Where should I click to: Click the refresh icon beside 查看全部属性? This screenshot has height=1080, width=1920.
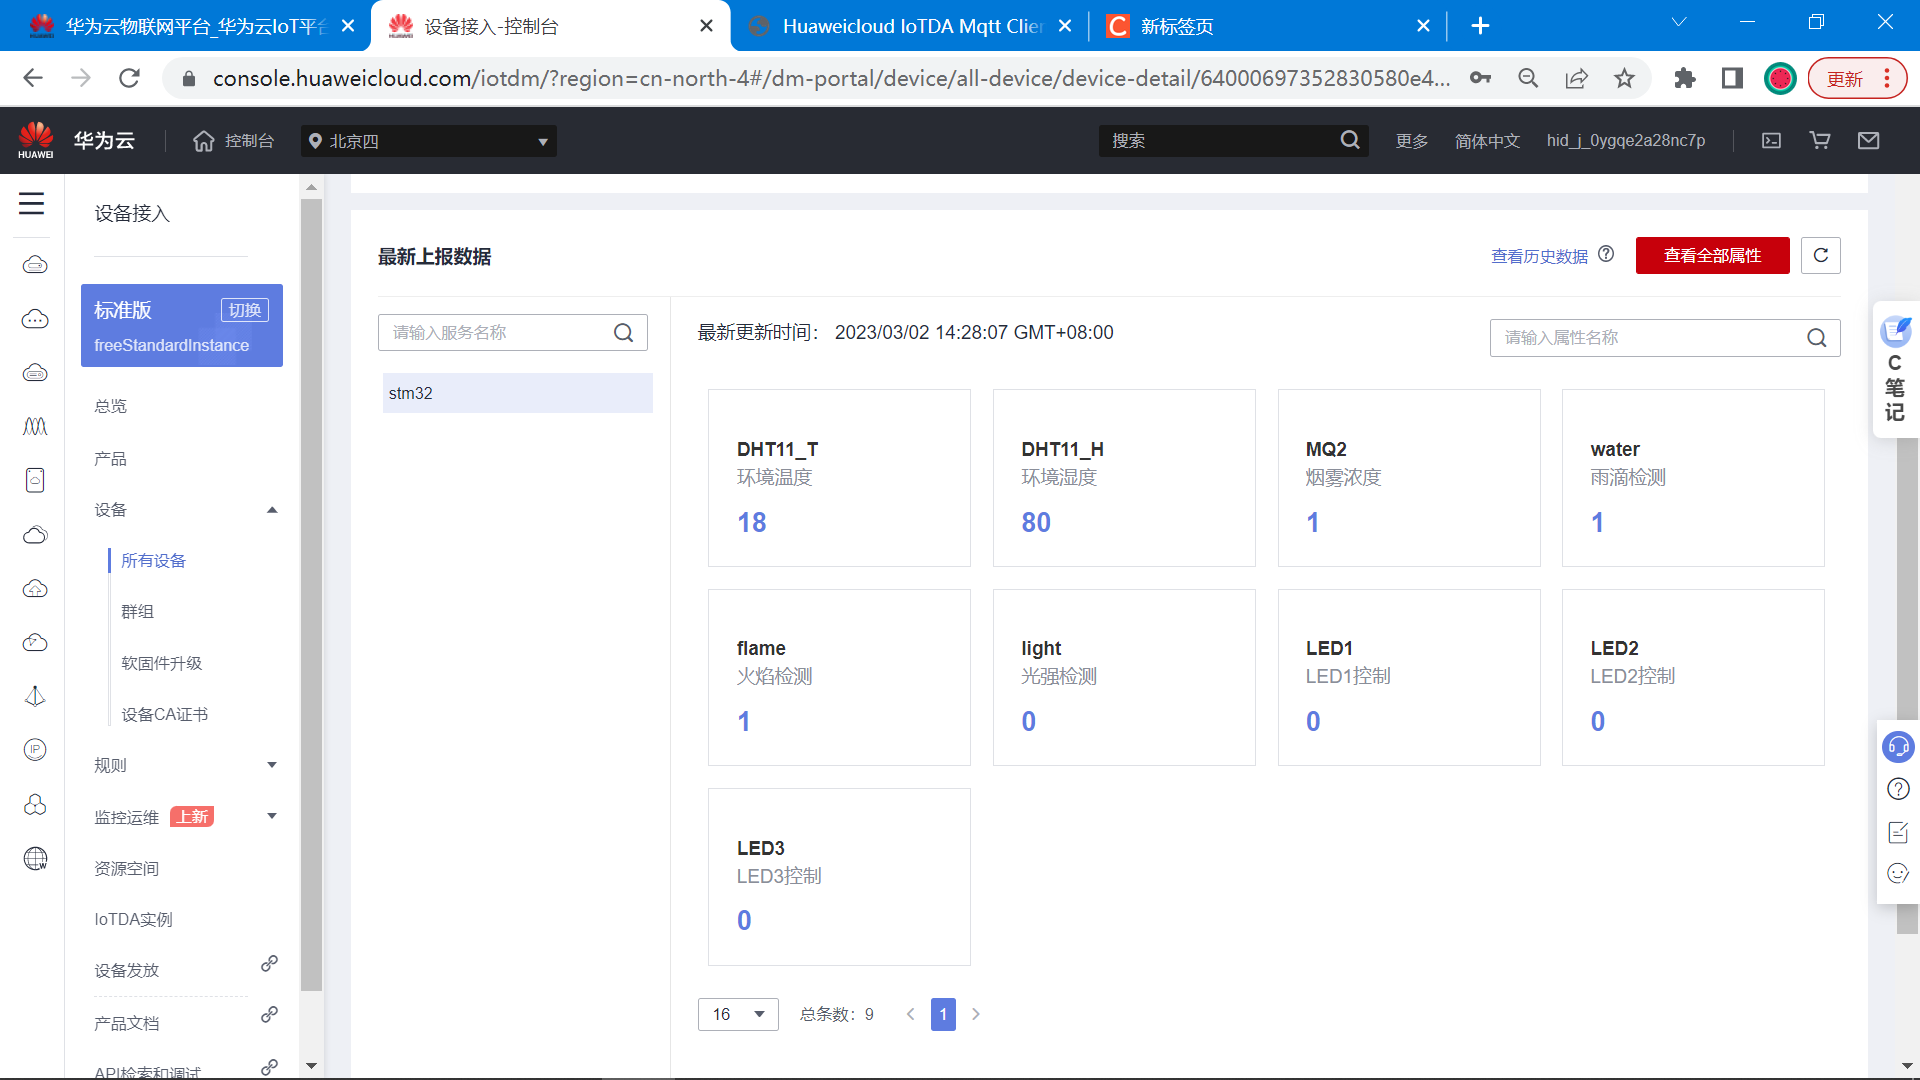click(1820, 256)
